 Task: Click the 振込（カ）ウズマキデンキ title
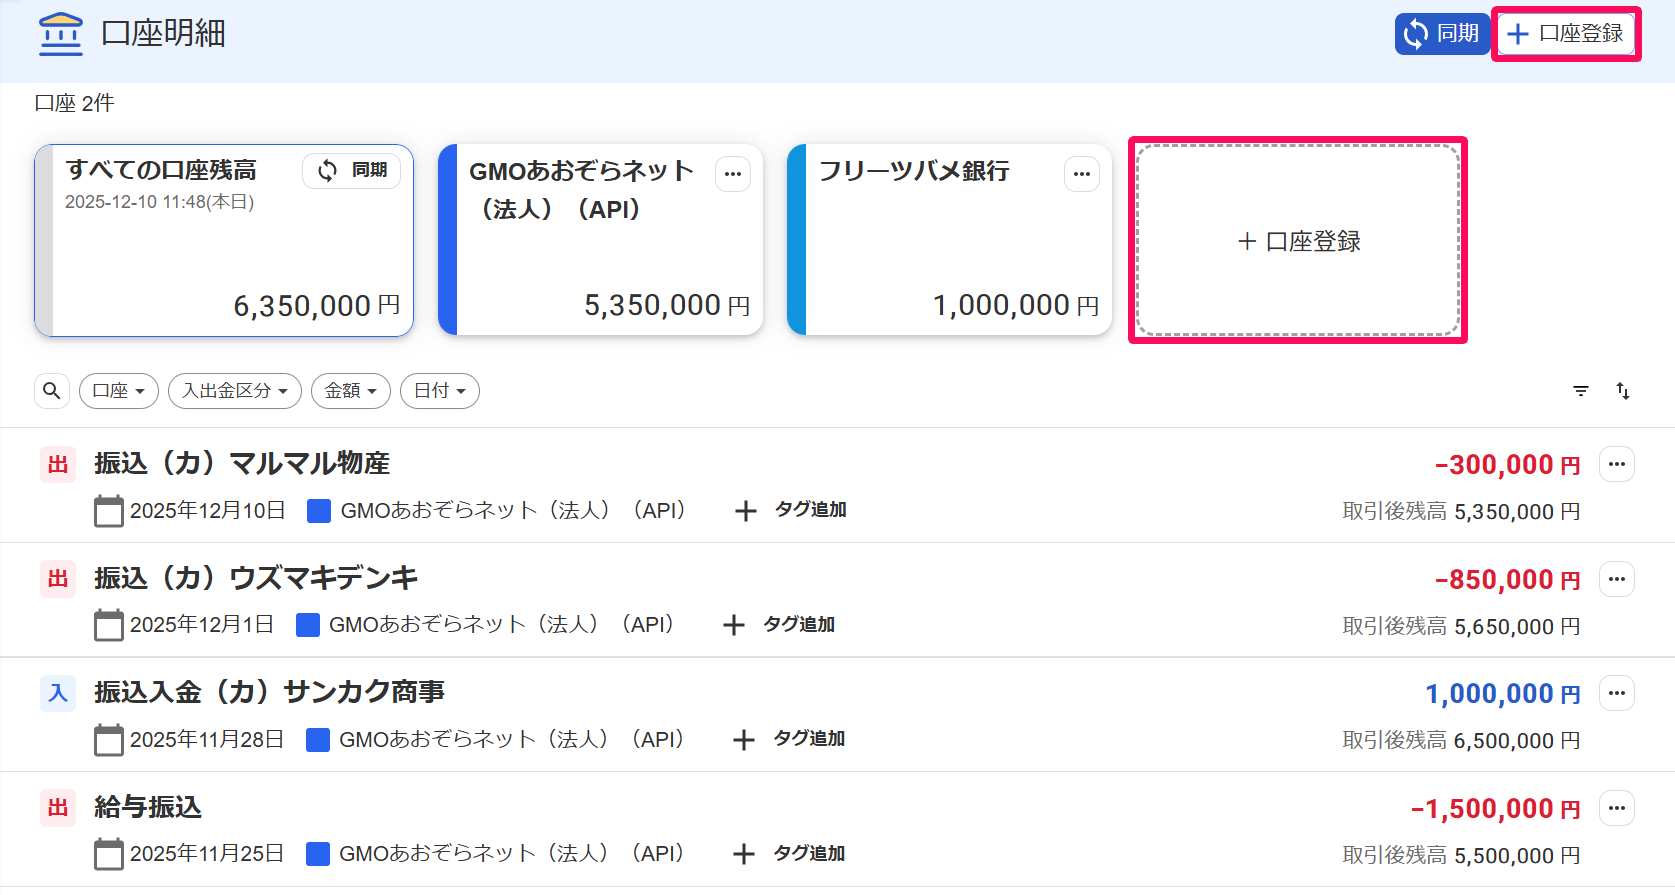click(x=256, y=578)
